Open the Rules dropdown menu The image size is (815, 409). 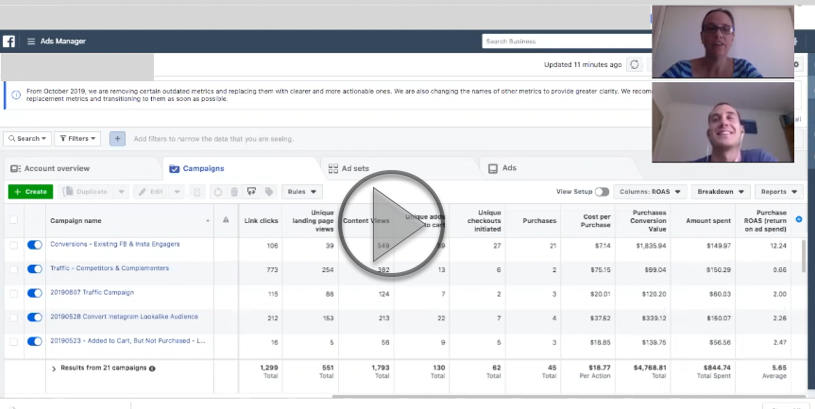302,191
